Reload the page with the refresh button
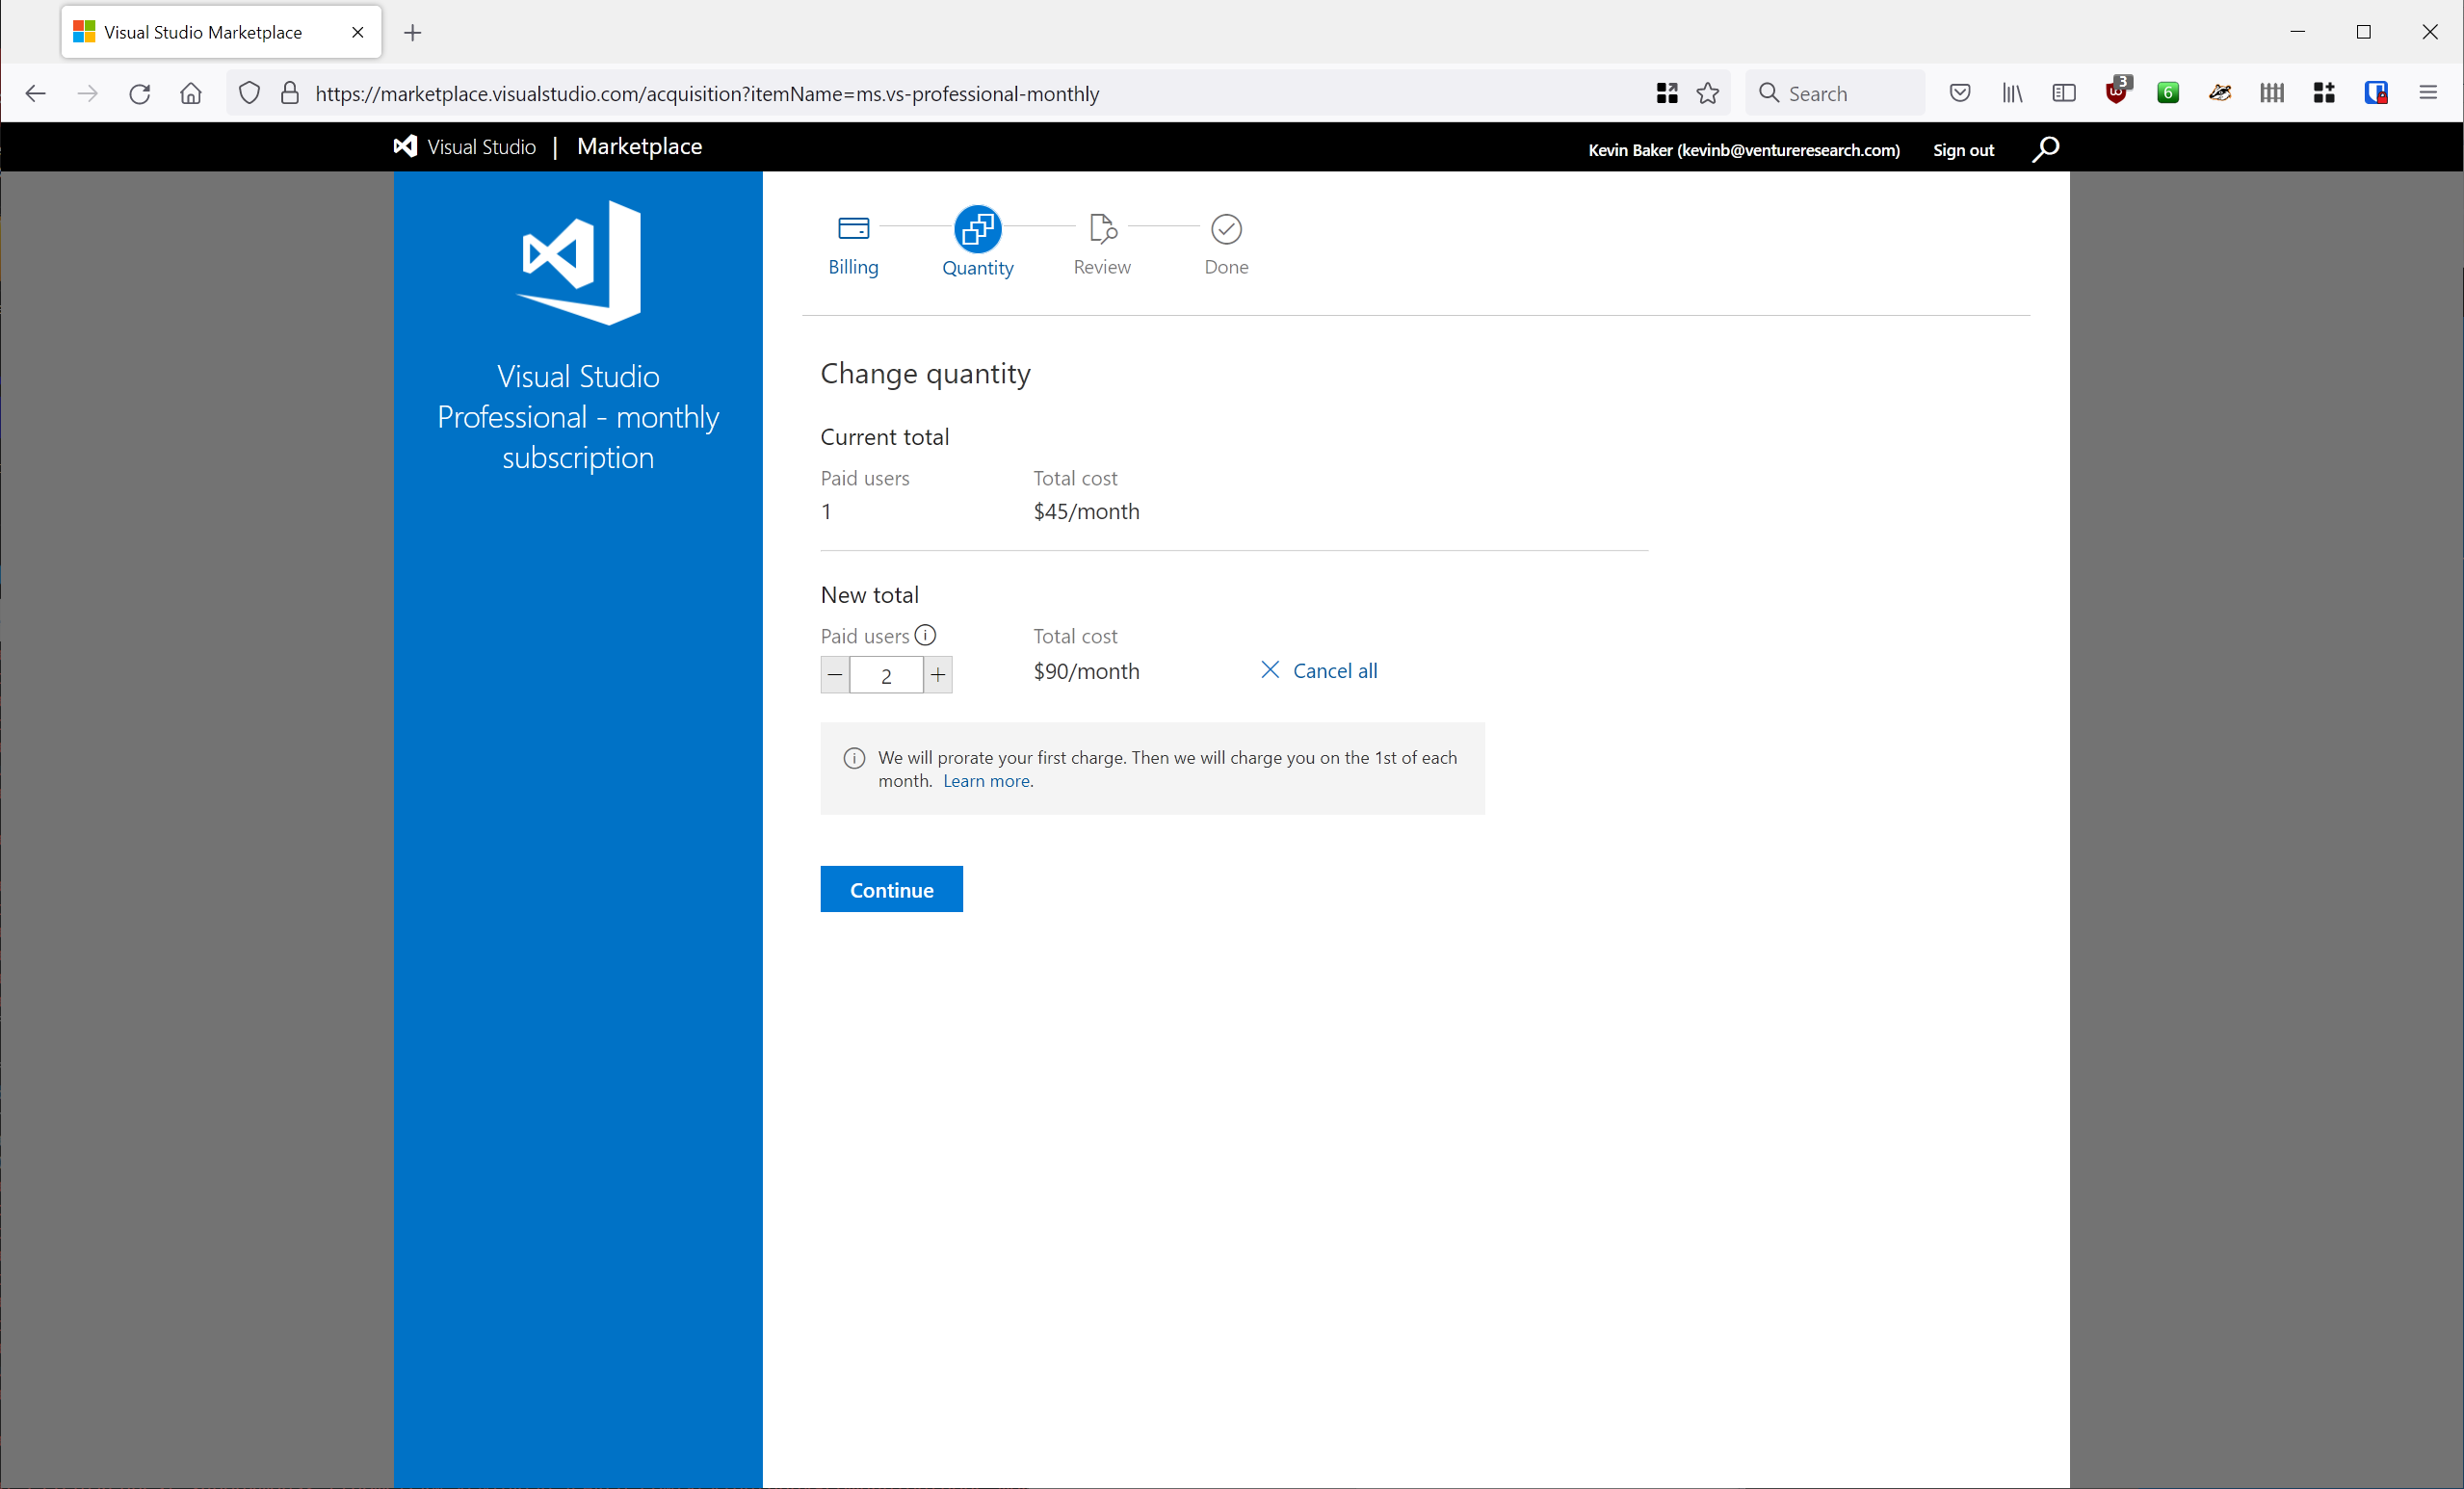2464x1489 pixels. point(140,93)
